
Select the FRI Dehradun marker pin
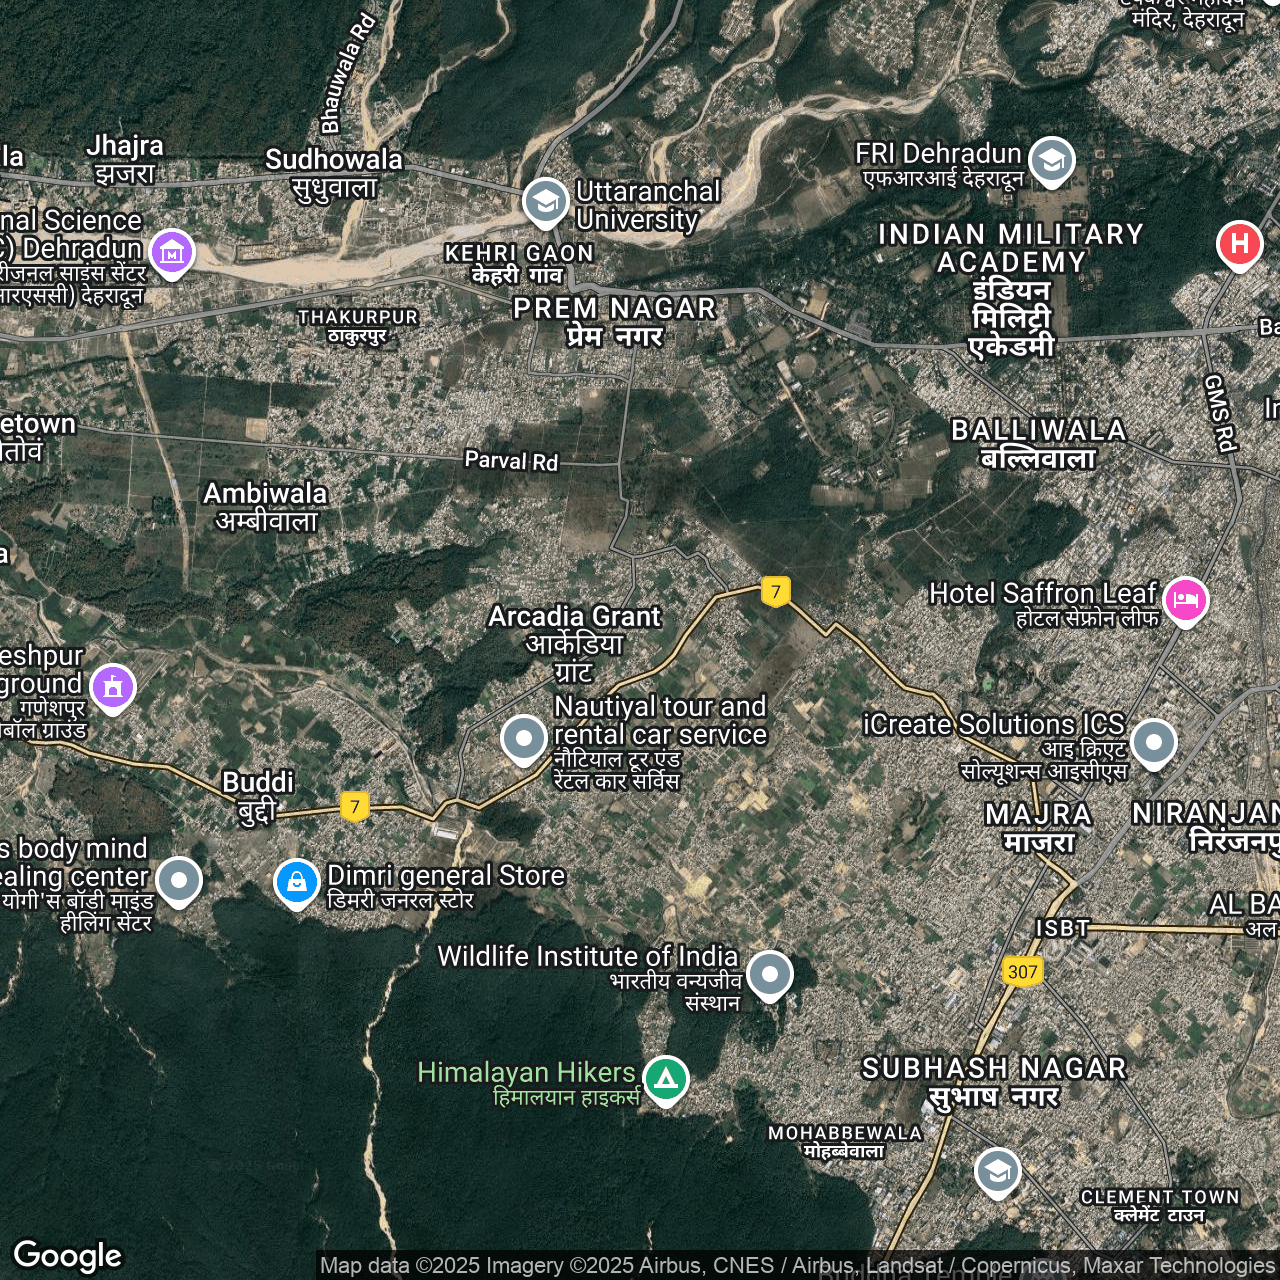click(x=1051, y=160)
